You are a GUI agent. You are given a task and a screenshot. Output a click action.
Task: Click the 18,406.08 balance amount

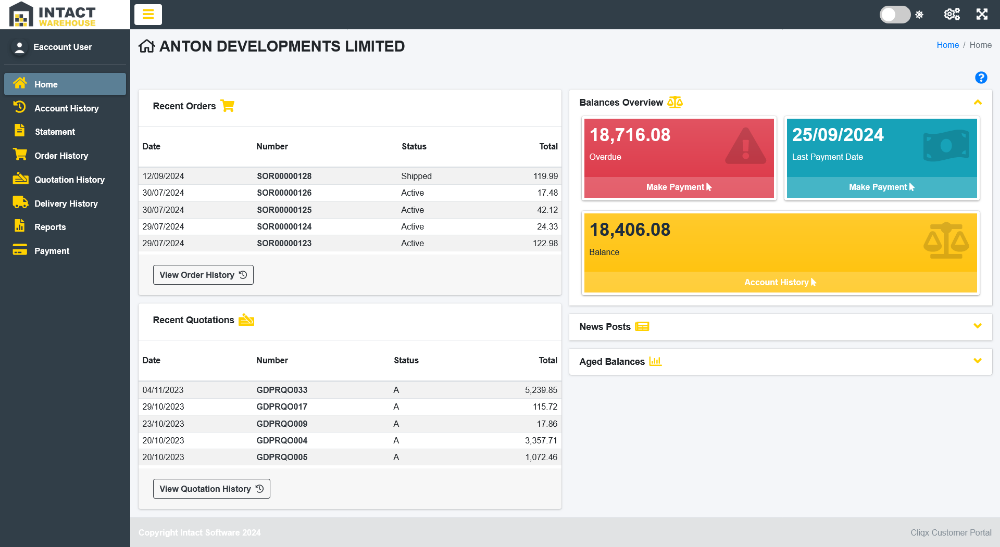(630, 230)
